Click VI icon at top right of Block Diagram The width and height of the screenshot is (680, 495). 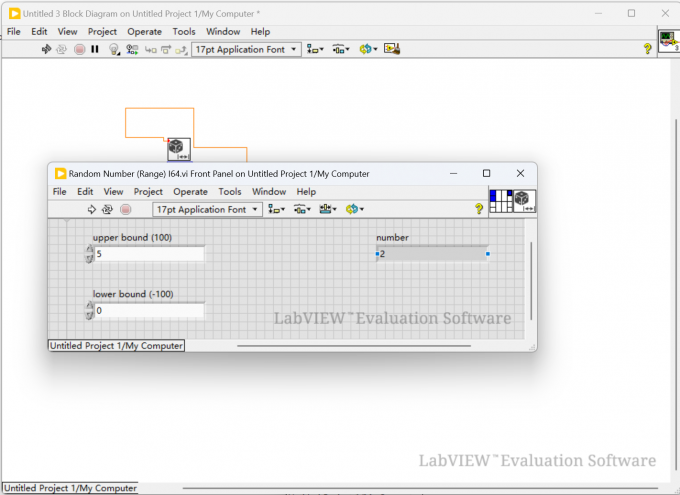(x=669, y=41)
